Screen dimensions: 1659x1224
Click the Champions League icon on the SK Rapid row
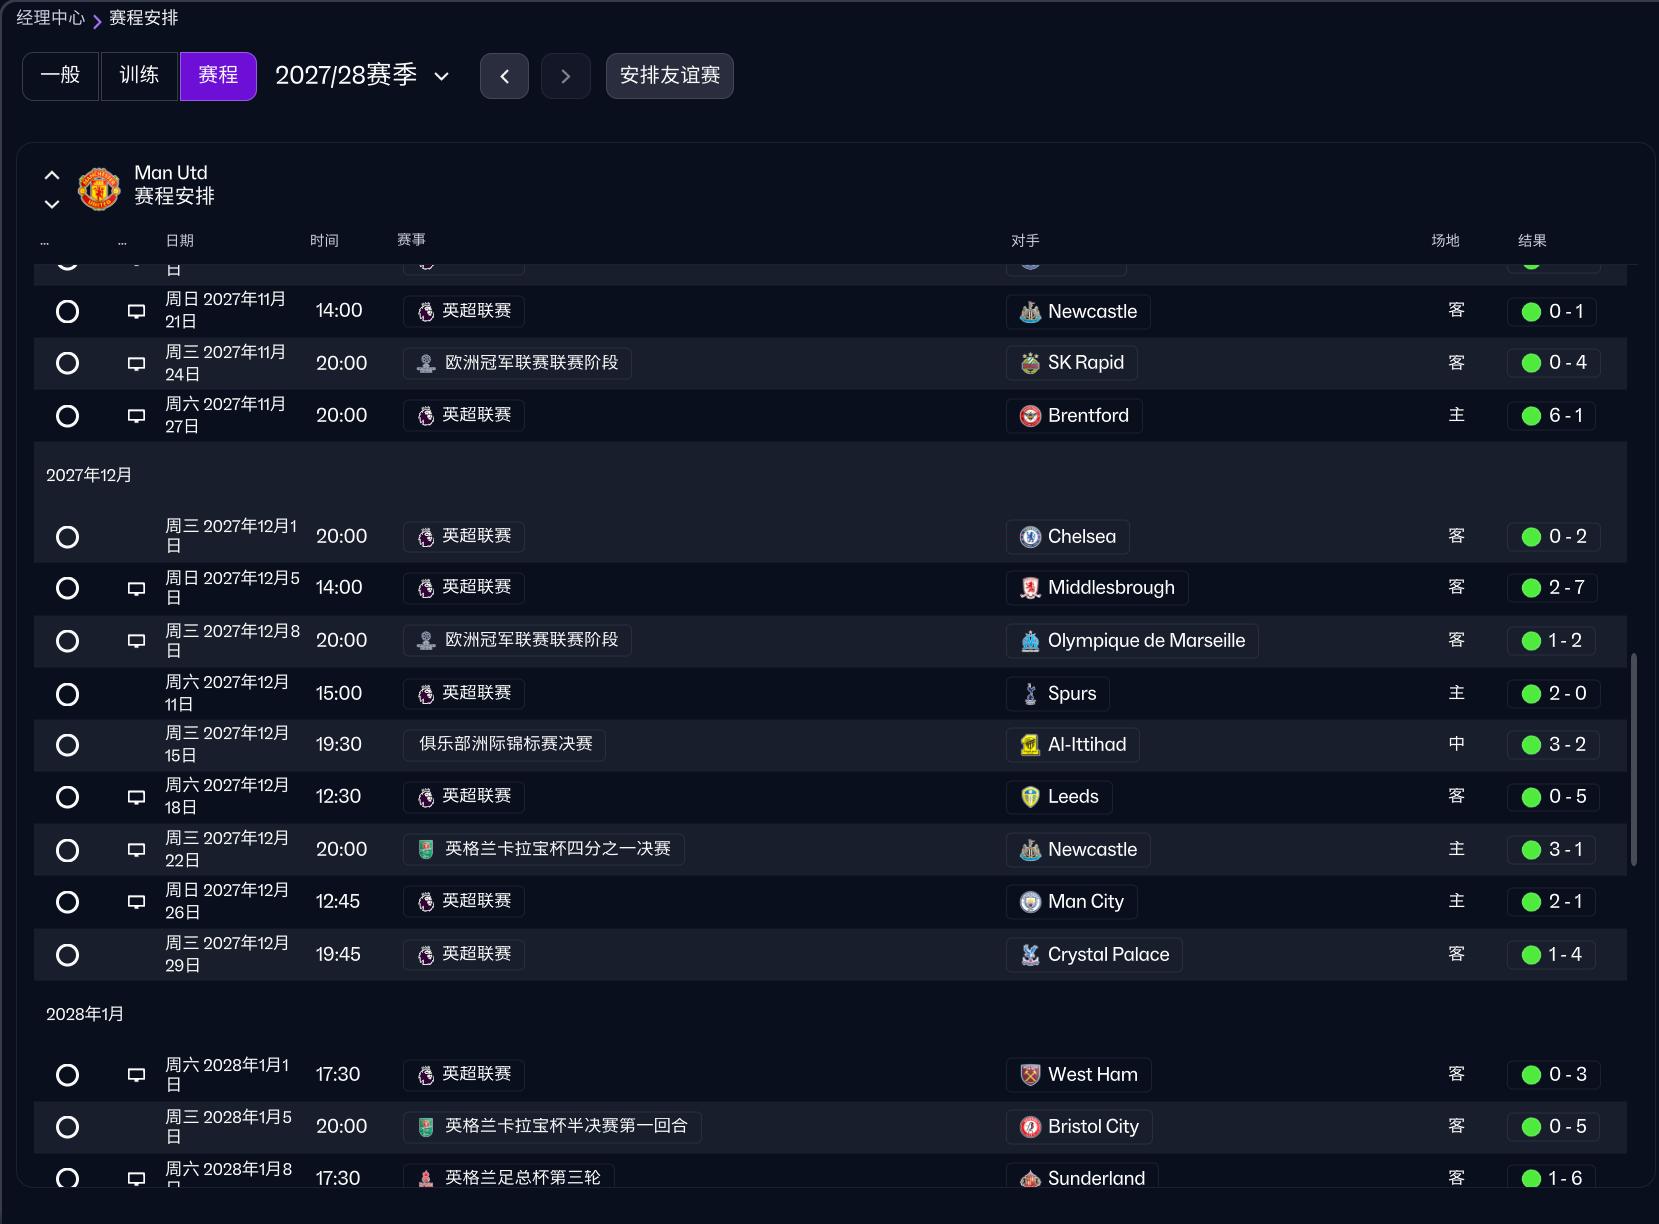tap(426, 362)
